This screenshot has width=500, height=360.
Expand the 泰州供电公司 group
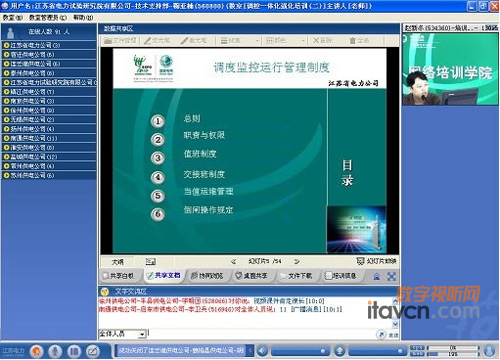(x=6, y=73)
